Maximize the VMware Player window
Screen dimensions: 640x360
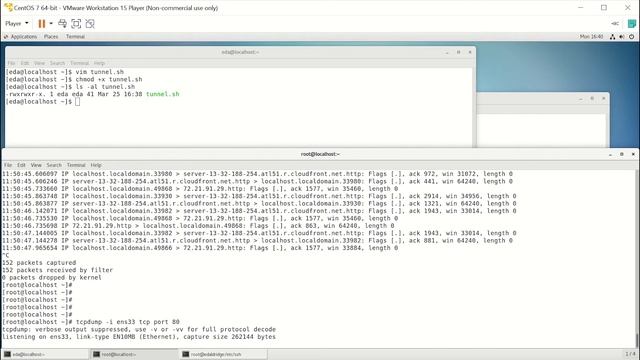604,8
